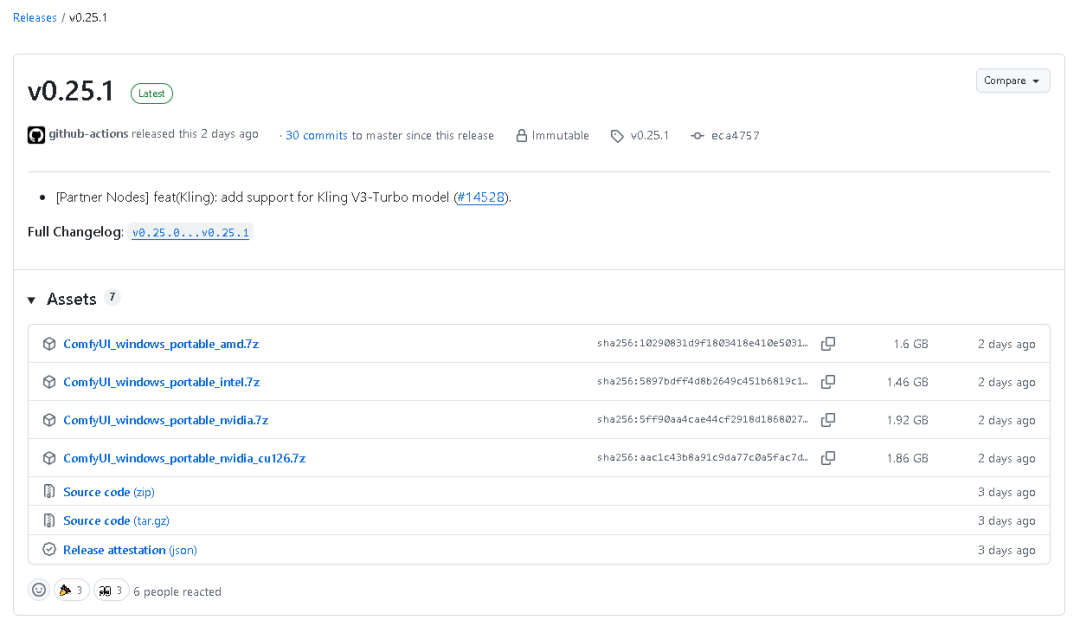Click the Assets count badge 7
This screenshot has width=1080, height=633.
(112, 298)
